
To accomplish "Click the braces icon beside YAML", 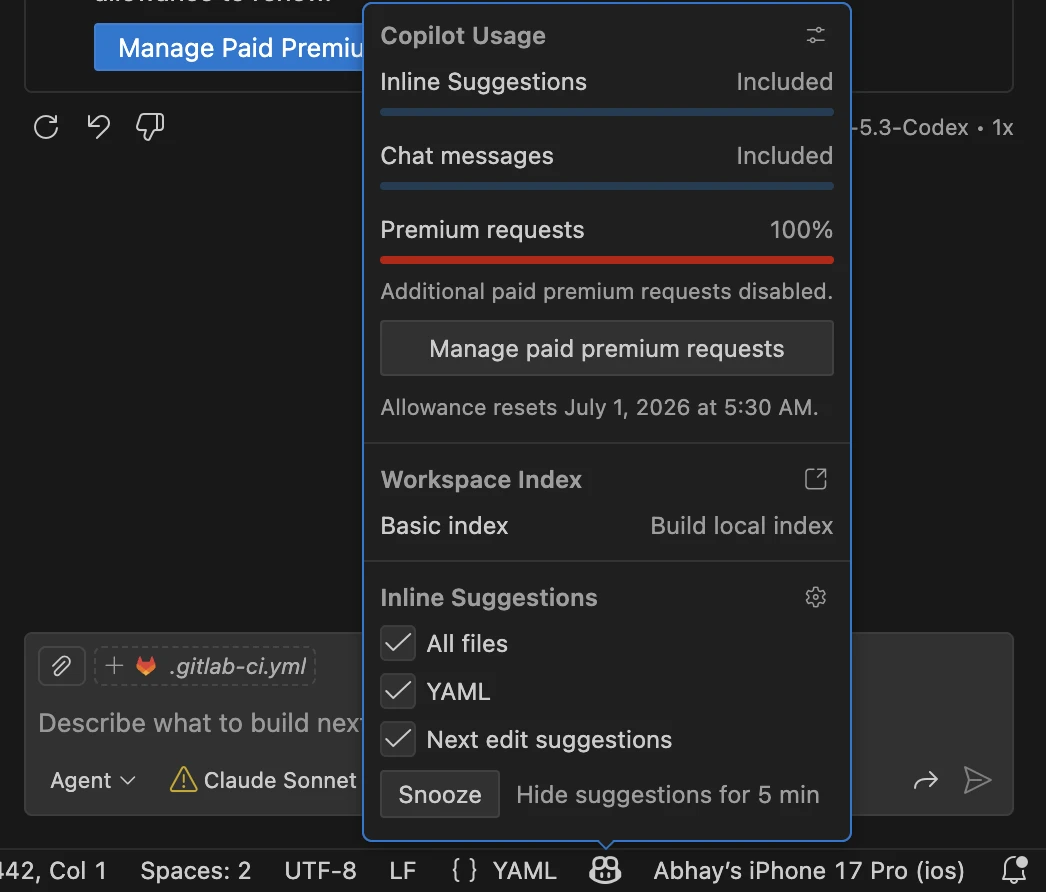I will [464, 871].
